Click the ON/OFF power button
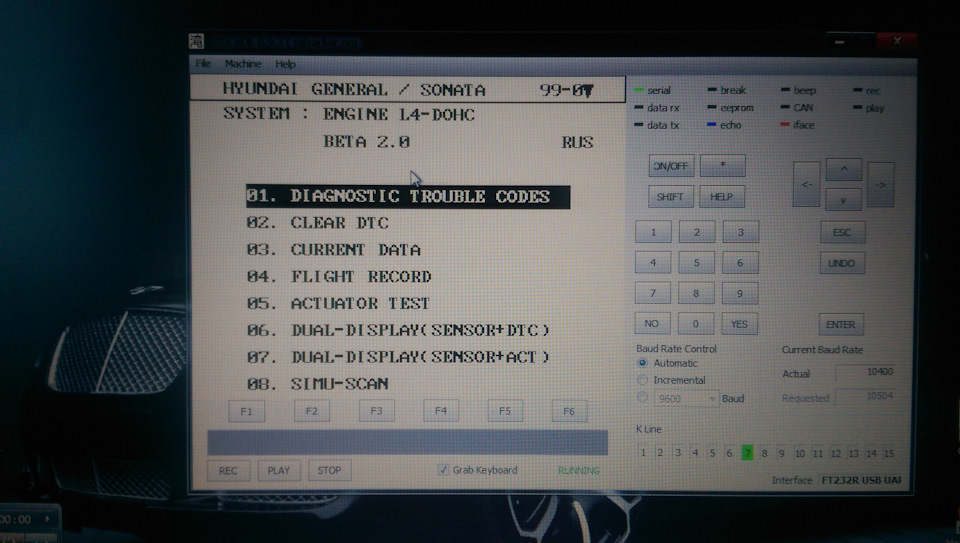 pyautogui.click(x=671, y=166)
